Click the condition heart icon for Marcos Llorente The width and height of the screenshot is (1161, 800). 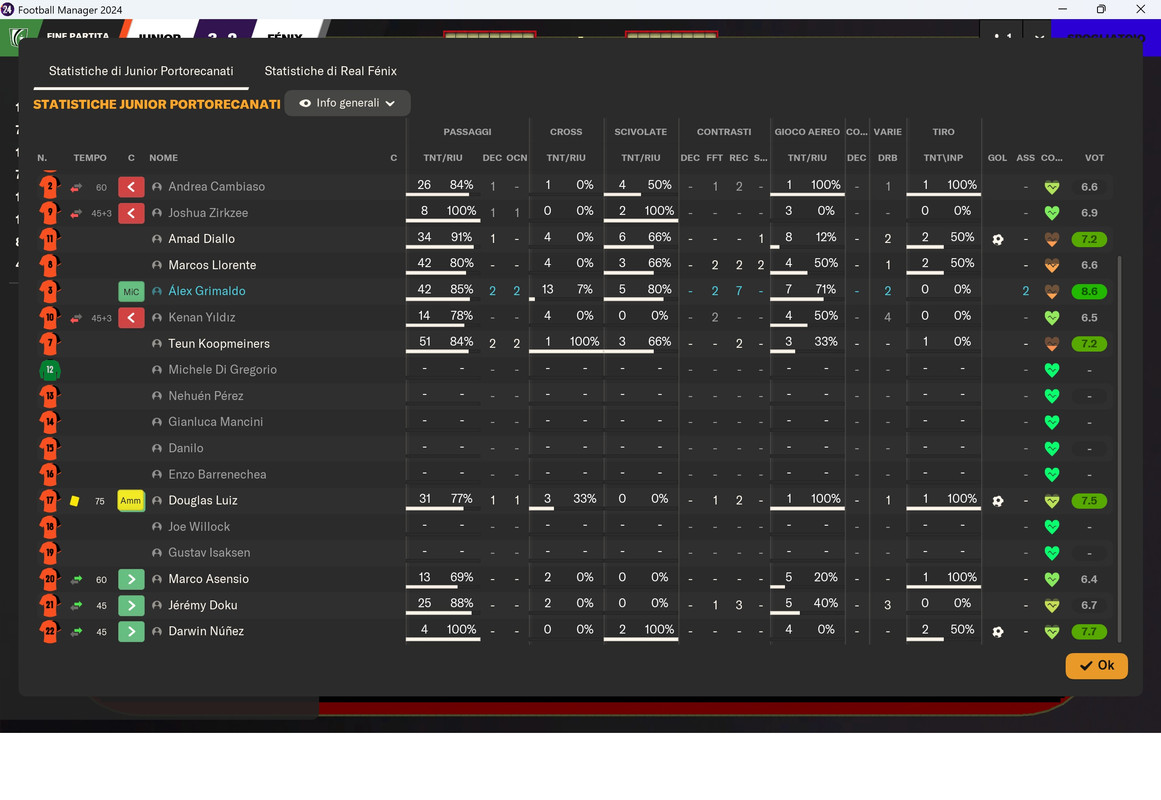click(1051, 265)
